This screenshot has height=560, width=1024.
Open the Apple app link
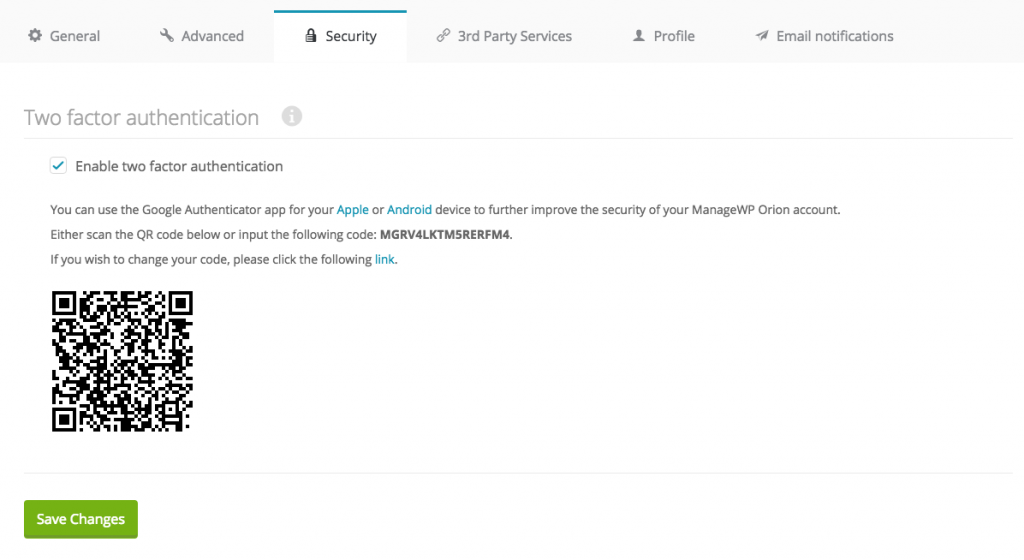pyautogui.click(x=352, y=210)
